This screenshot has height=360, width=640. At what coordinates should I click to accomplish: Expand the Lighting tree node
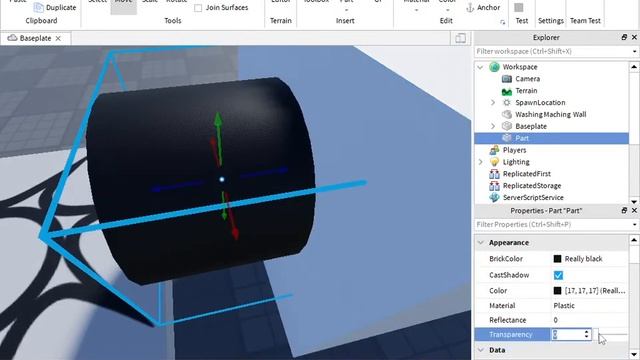pyautogui.click(x=481, y=162)
